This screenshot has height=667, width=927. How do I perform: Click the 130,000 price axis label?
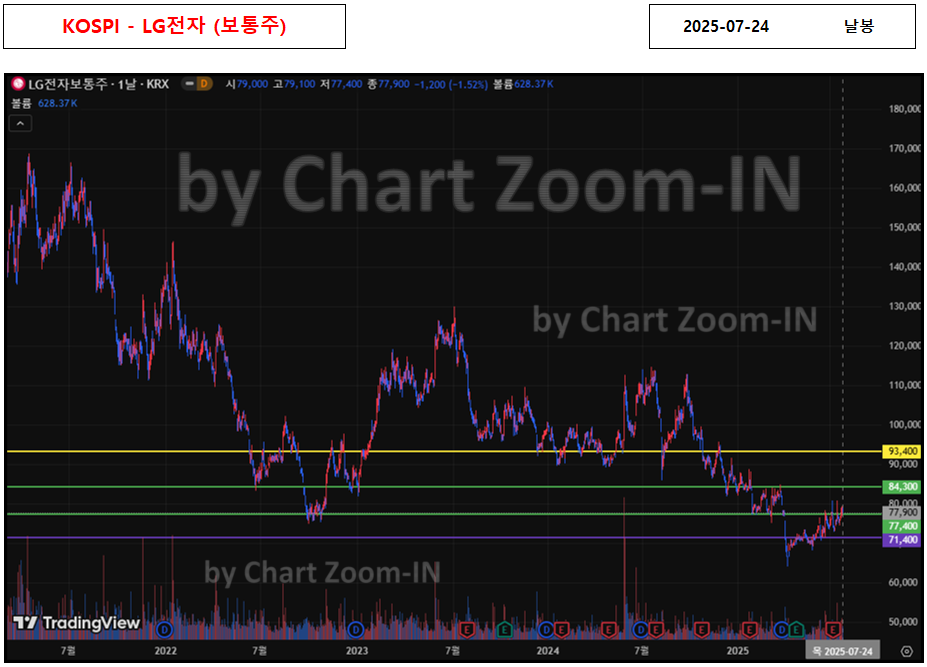905,306
